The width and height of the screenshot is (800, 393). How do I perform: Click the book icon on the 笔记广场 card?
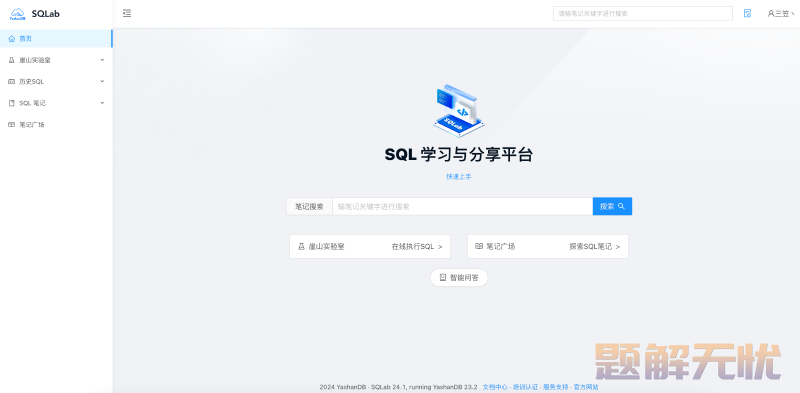479,247
